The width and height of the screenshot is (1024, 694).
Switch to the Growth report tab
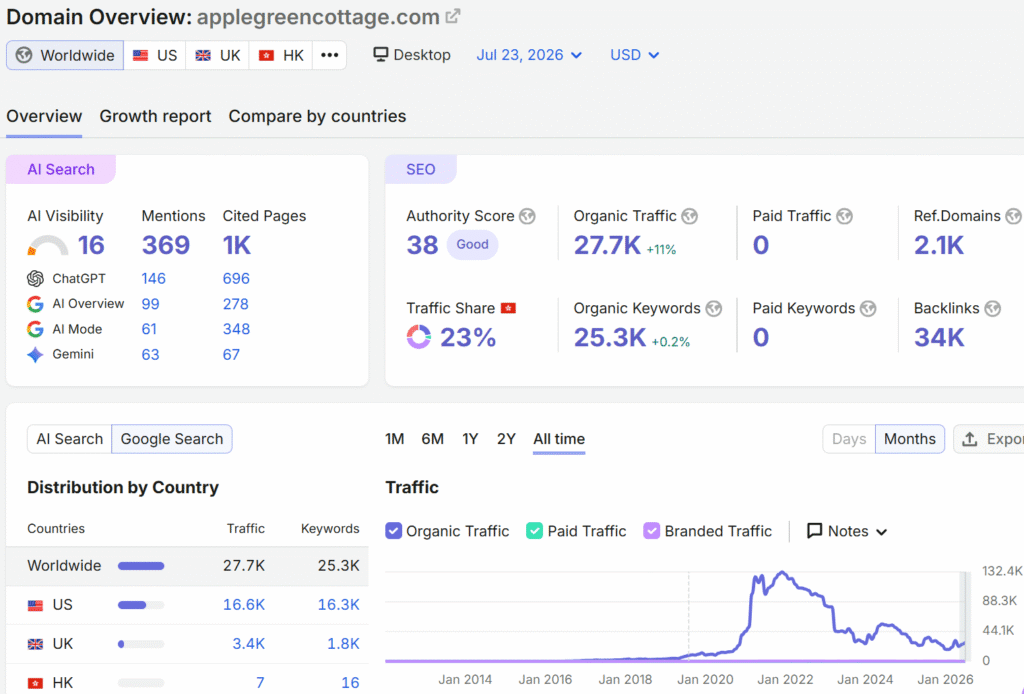[x=155, y=116]
